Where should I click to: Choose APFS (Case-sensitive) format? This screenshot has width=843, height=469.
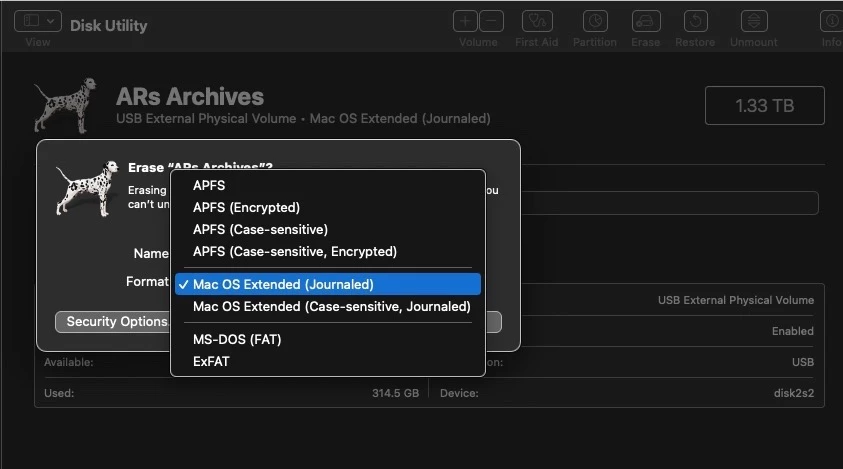pos(327,229)
